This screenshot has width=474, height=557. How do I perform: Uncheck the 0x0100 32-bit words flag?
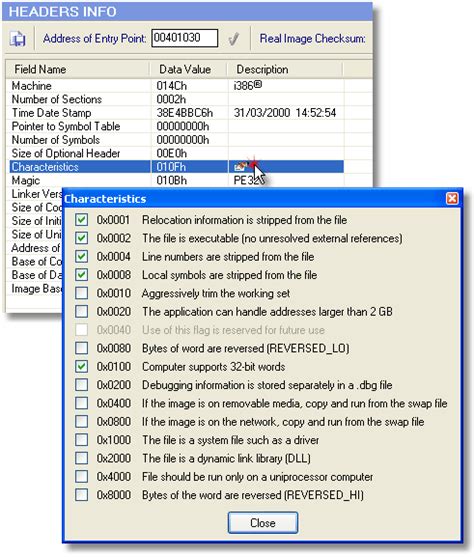point(82,366)
